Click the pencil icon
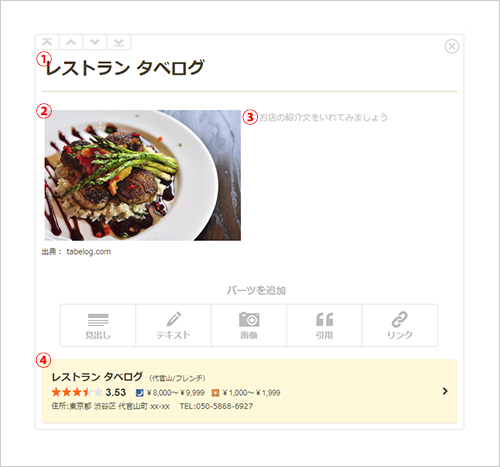Viewport: 500px width, 467px height. coord(174,319)
